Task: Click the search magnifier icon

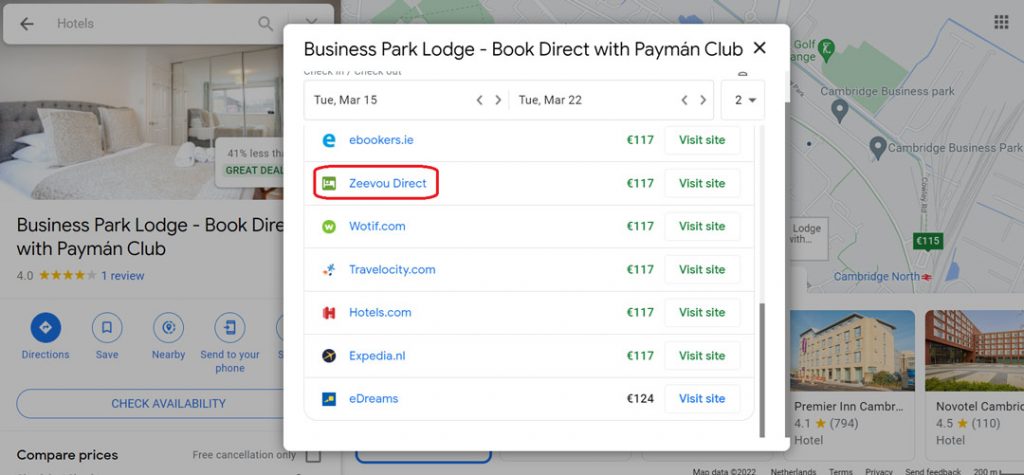Action: (x=265, y=24)
